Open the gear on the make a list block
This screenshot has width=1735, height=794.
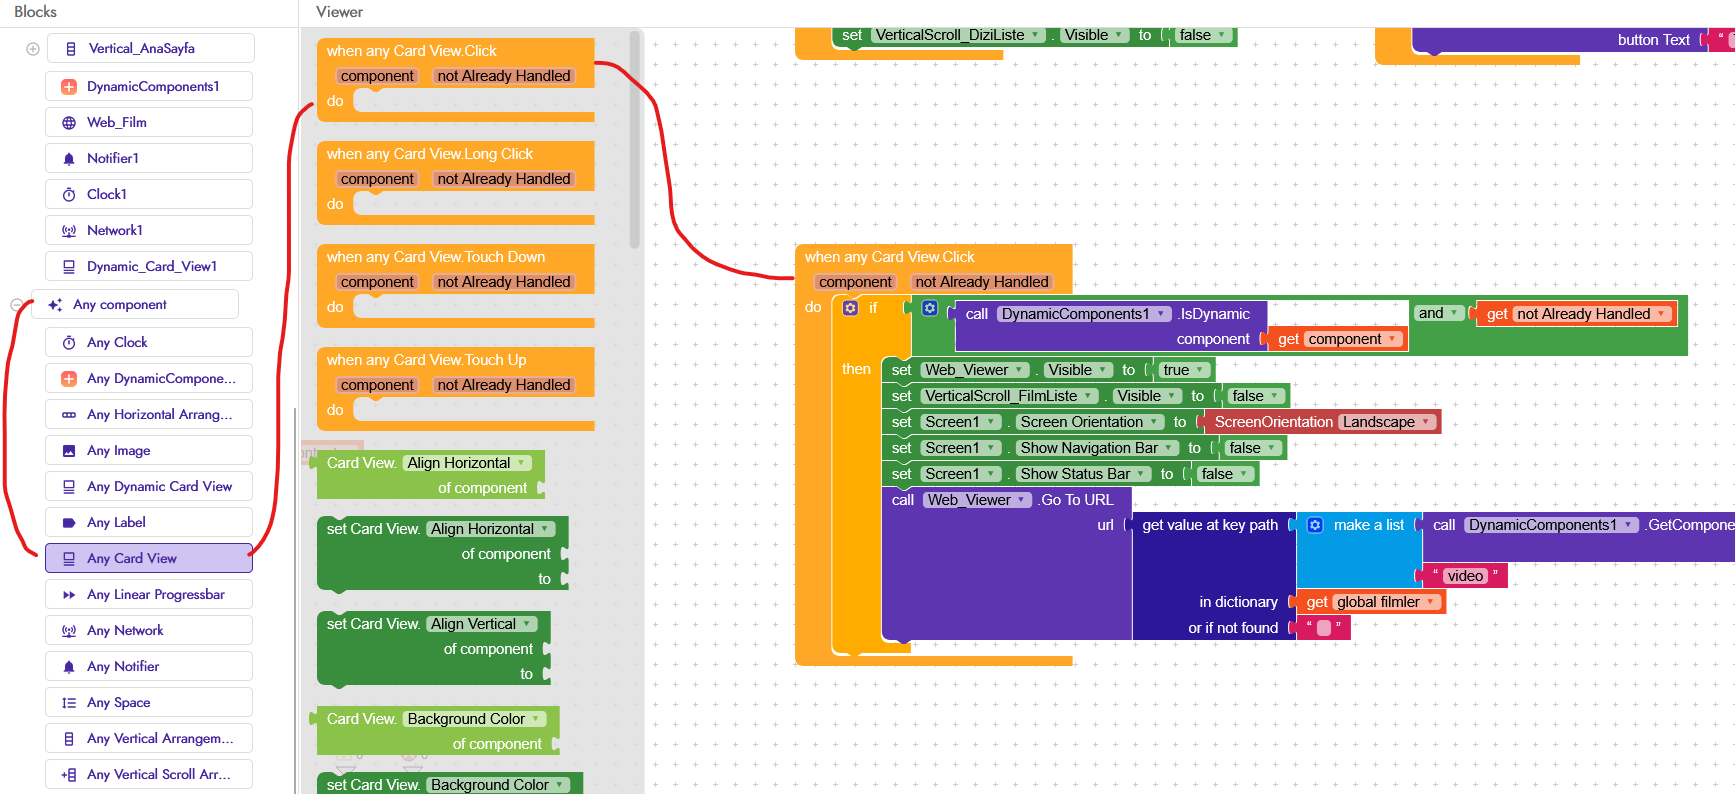1315,525
